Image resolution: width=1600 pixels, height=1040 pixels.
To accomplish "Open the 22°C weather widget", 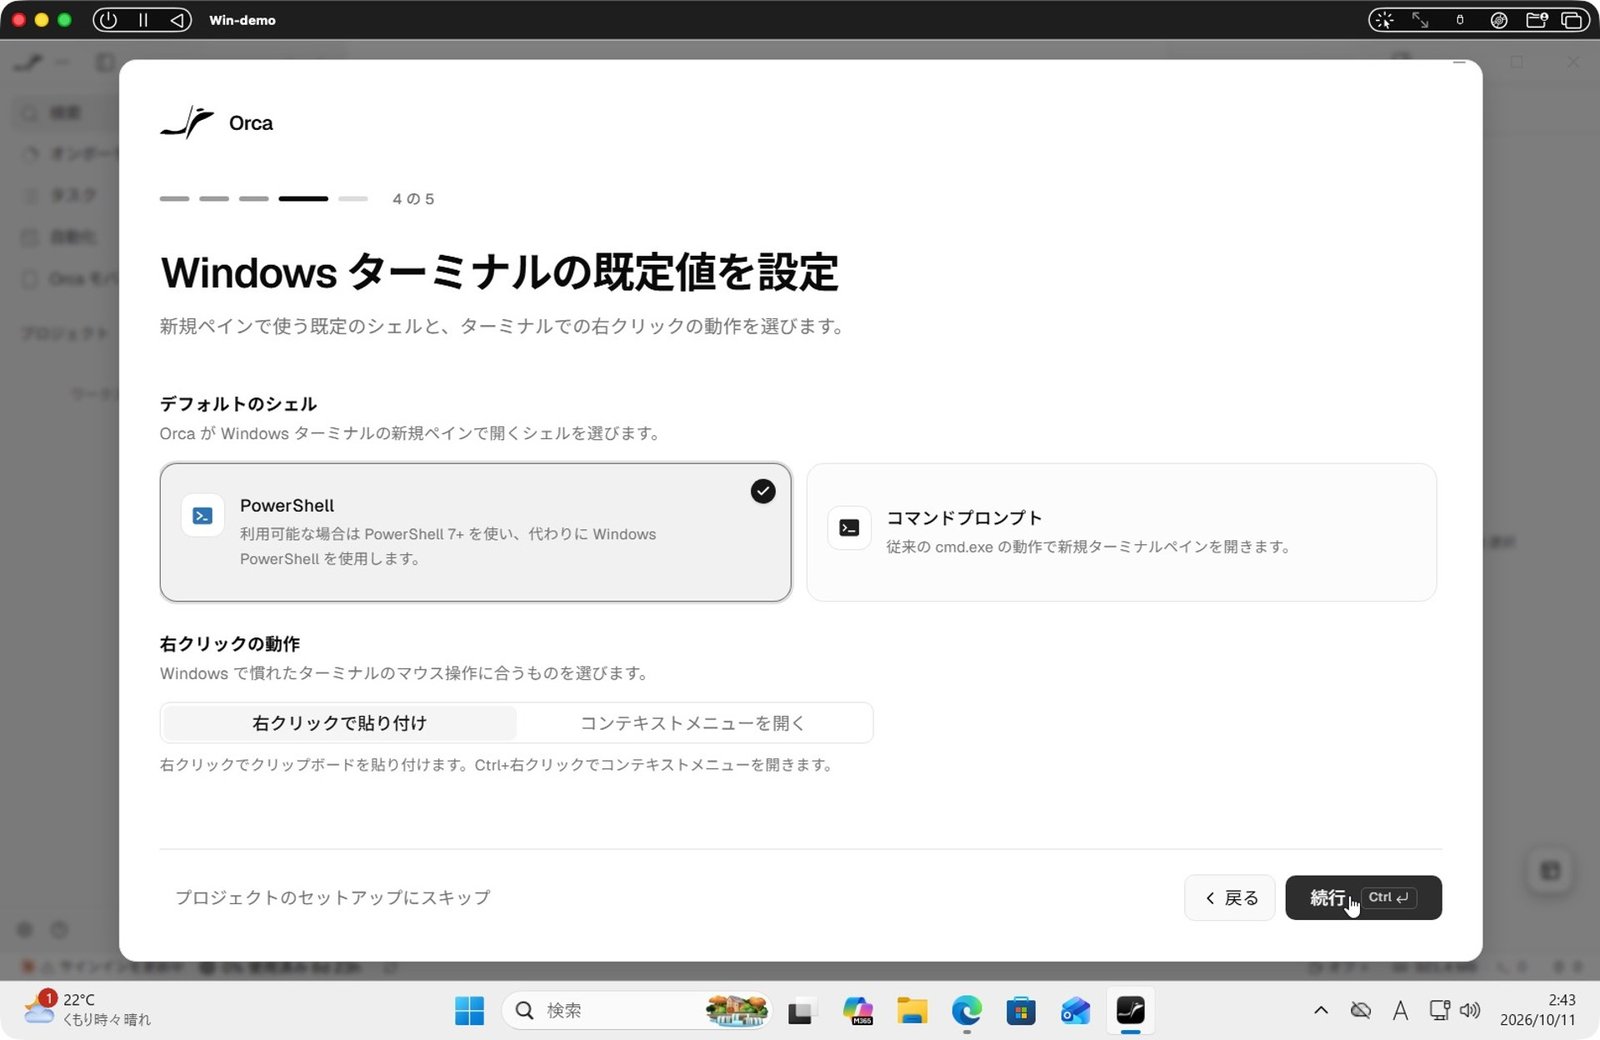I will [88, 1010].
